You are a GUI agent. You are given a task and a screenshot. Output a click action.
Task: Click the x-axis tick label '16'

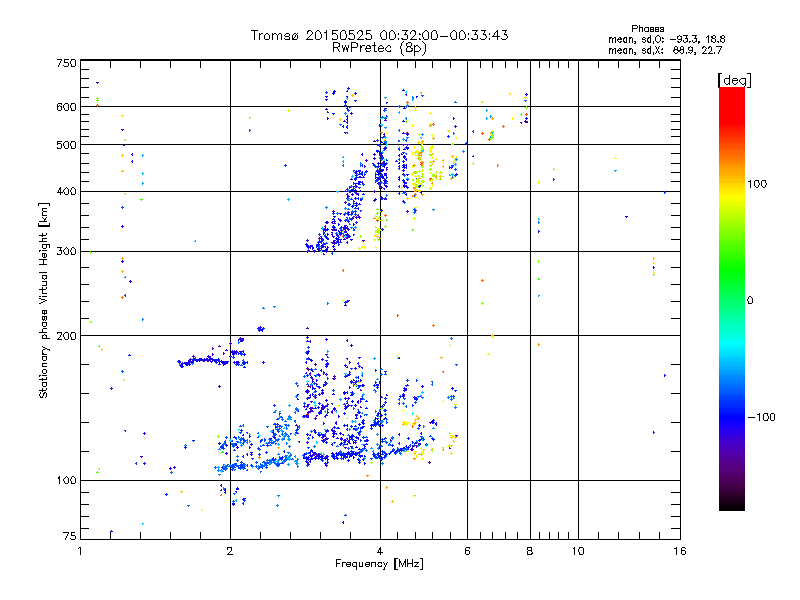680,551
